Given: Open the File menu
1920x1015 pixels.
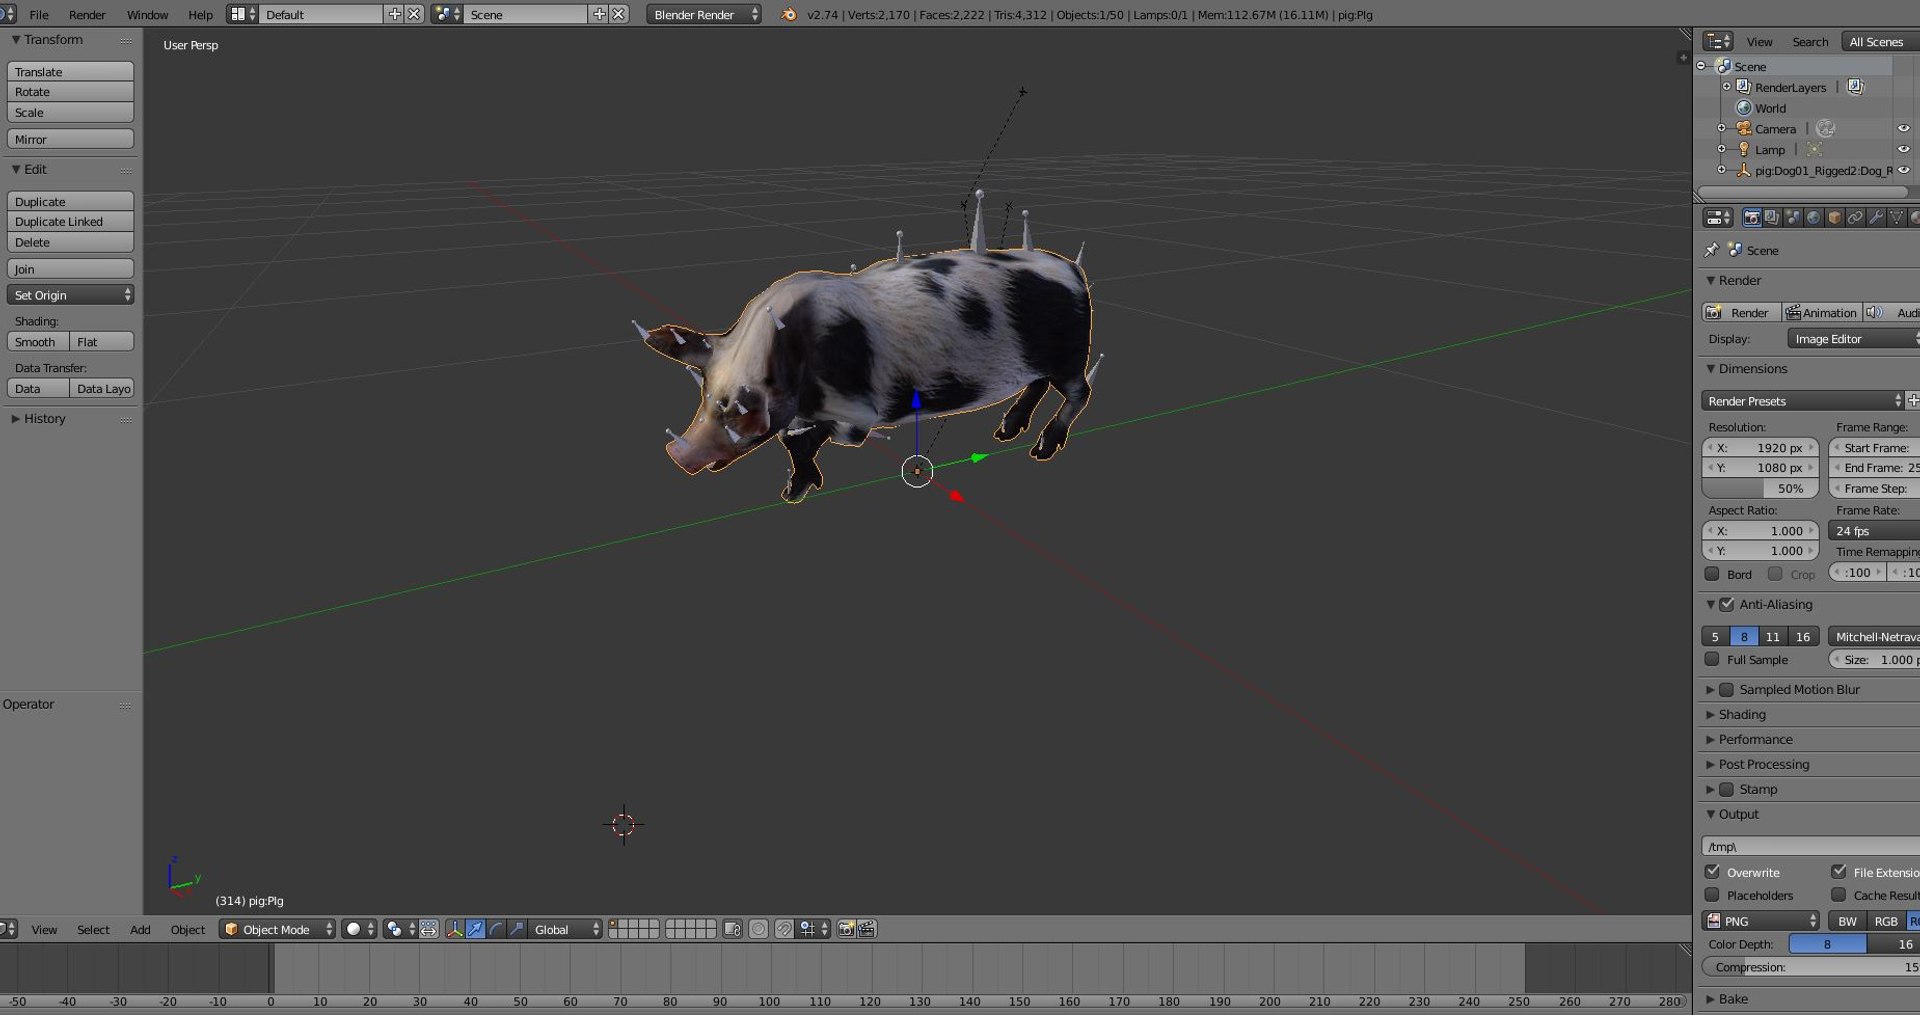Looking at the screenshot, I should point(39,14).
